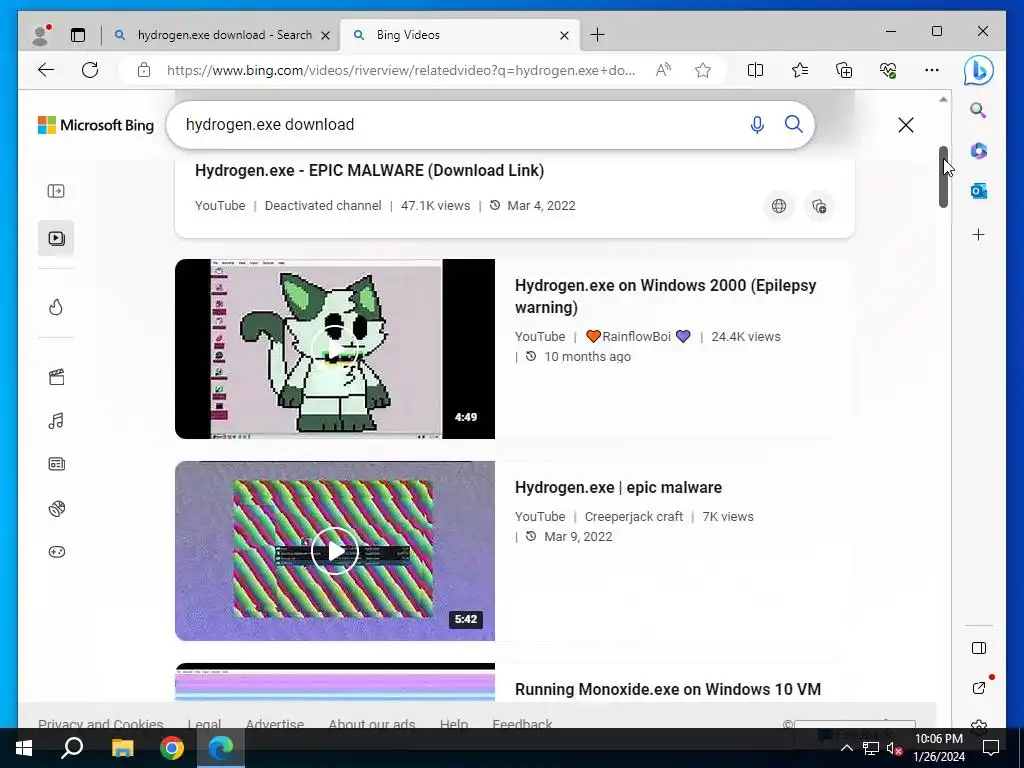Open Collections icon in toolbar
Image resolution: width=1024 pixels, height=768 pixels.
pos(844,71)
